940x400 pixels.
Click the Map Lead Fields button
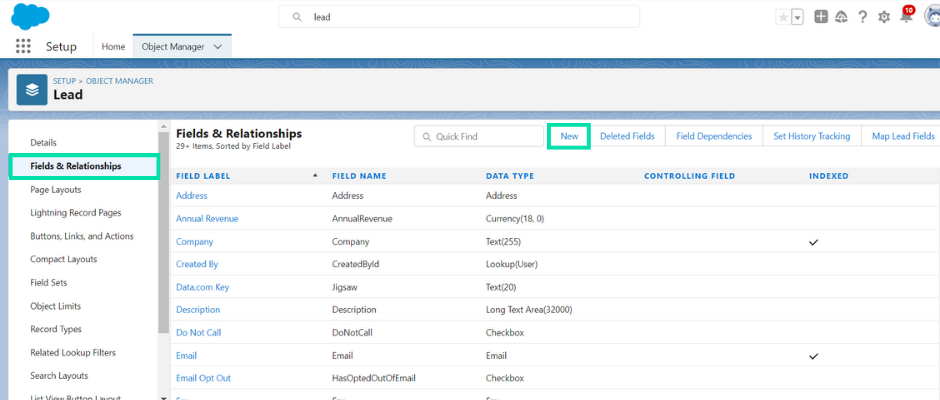pyautogui.click(x=903, y=136)
